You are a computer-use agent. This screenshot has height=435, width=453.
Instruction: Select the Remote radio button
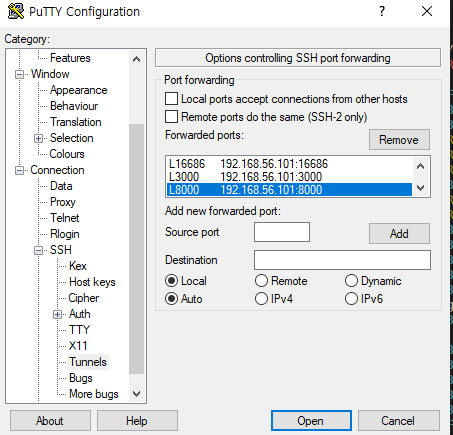point(261,281)
